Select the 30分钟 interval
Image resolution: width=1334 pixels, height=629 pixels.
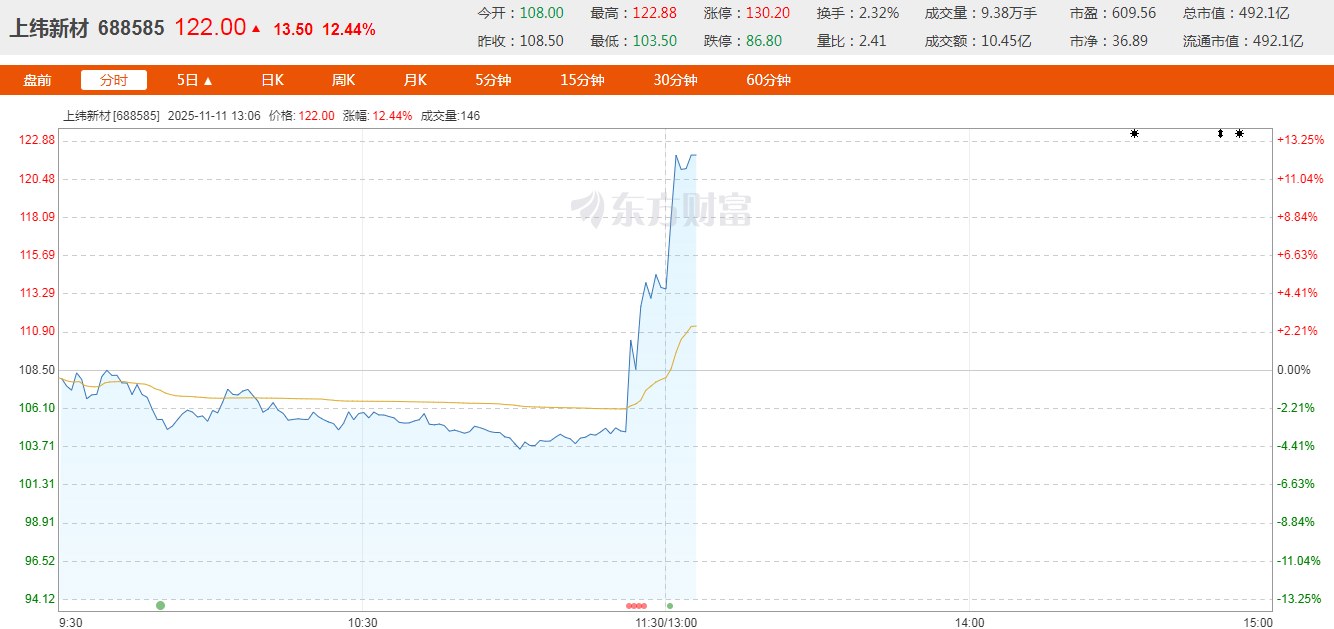(x=675, y=80)
